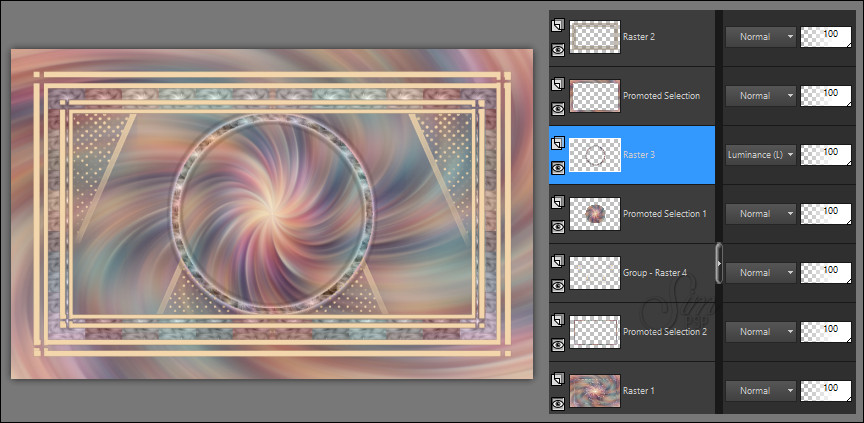Expand the blend mode dropdown for Raster 1

pyautogui.click(x=760, y=390)
